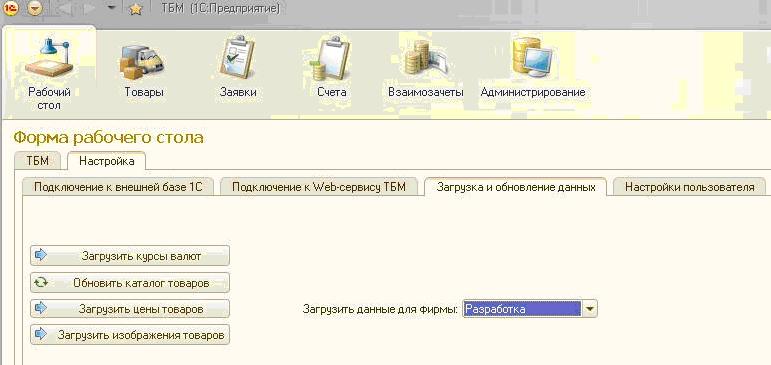Click Загрузить курсы валют button
Viewport: 771px width, 365px height.
point(130,255)
